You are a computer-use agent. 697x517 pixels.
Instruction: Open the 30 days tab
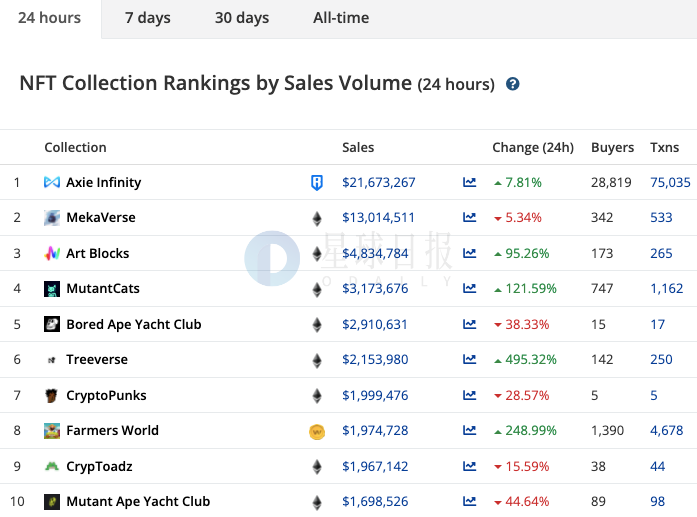(242, 18)
